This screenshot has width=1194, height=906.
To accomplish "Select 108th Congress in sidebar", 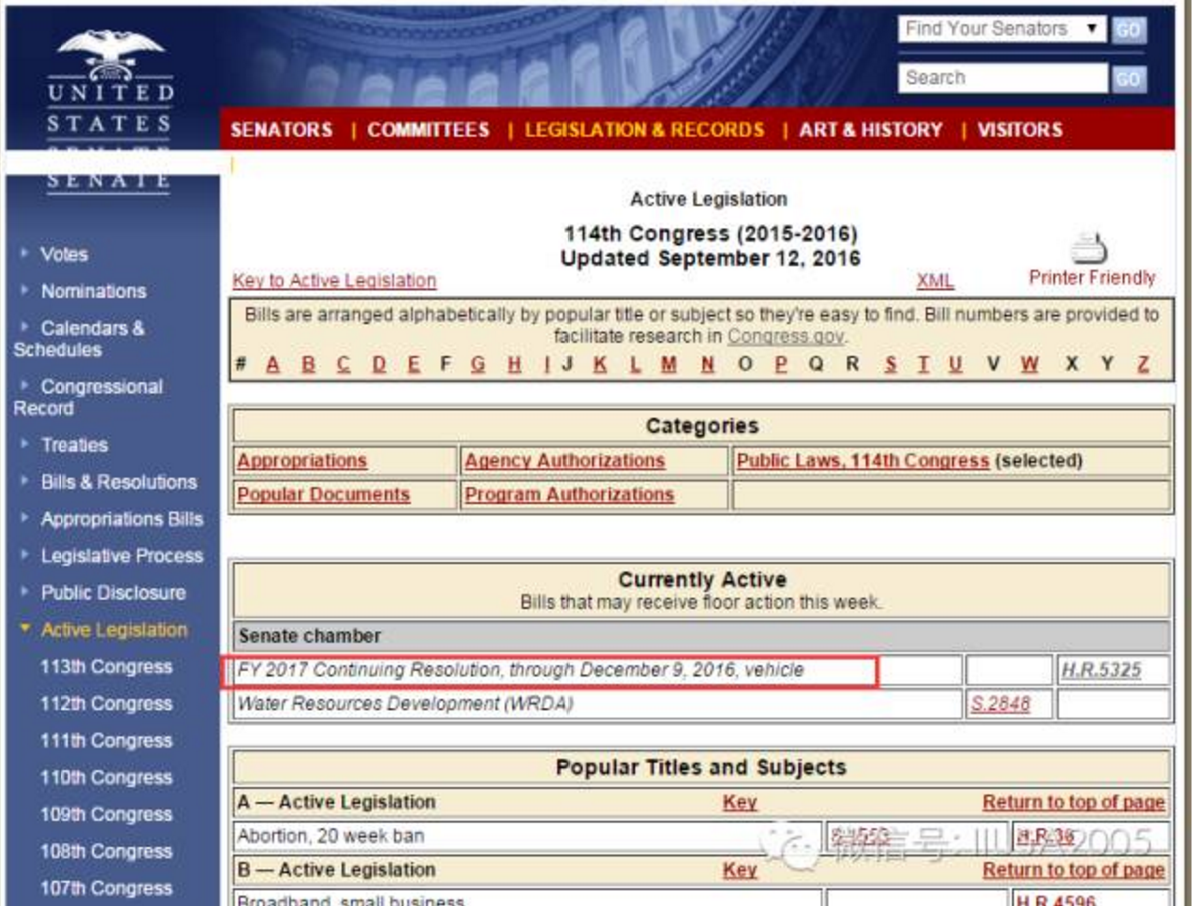I will tap(106, 851).
